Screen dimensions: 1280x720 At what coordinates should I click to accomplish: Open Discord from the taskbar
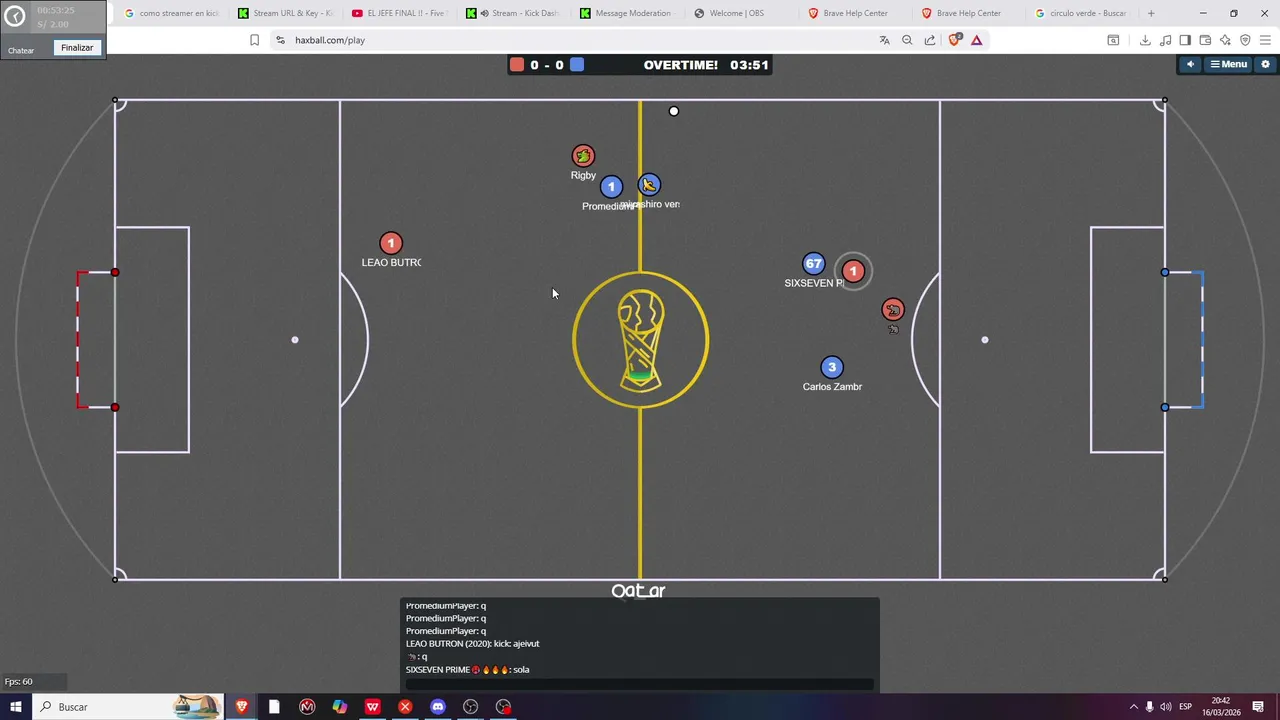pyautogui.click(x=437, y=707)
